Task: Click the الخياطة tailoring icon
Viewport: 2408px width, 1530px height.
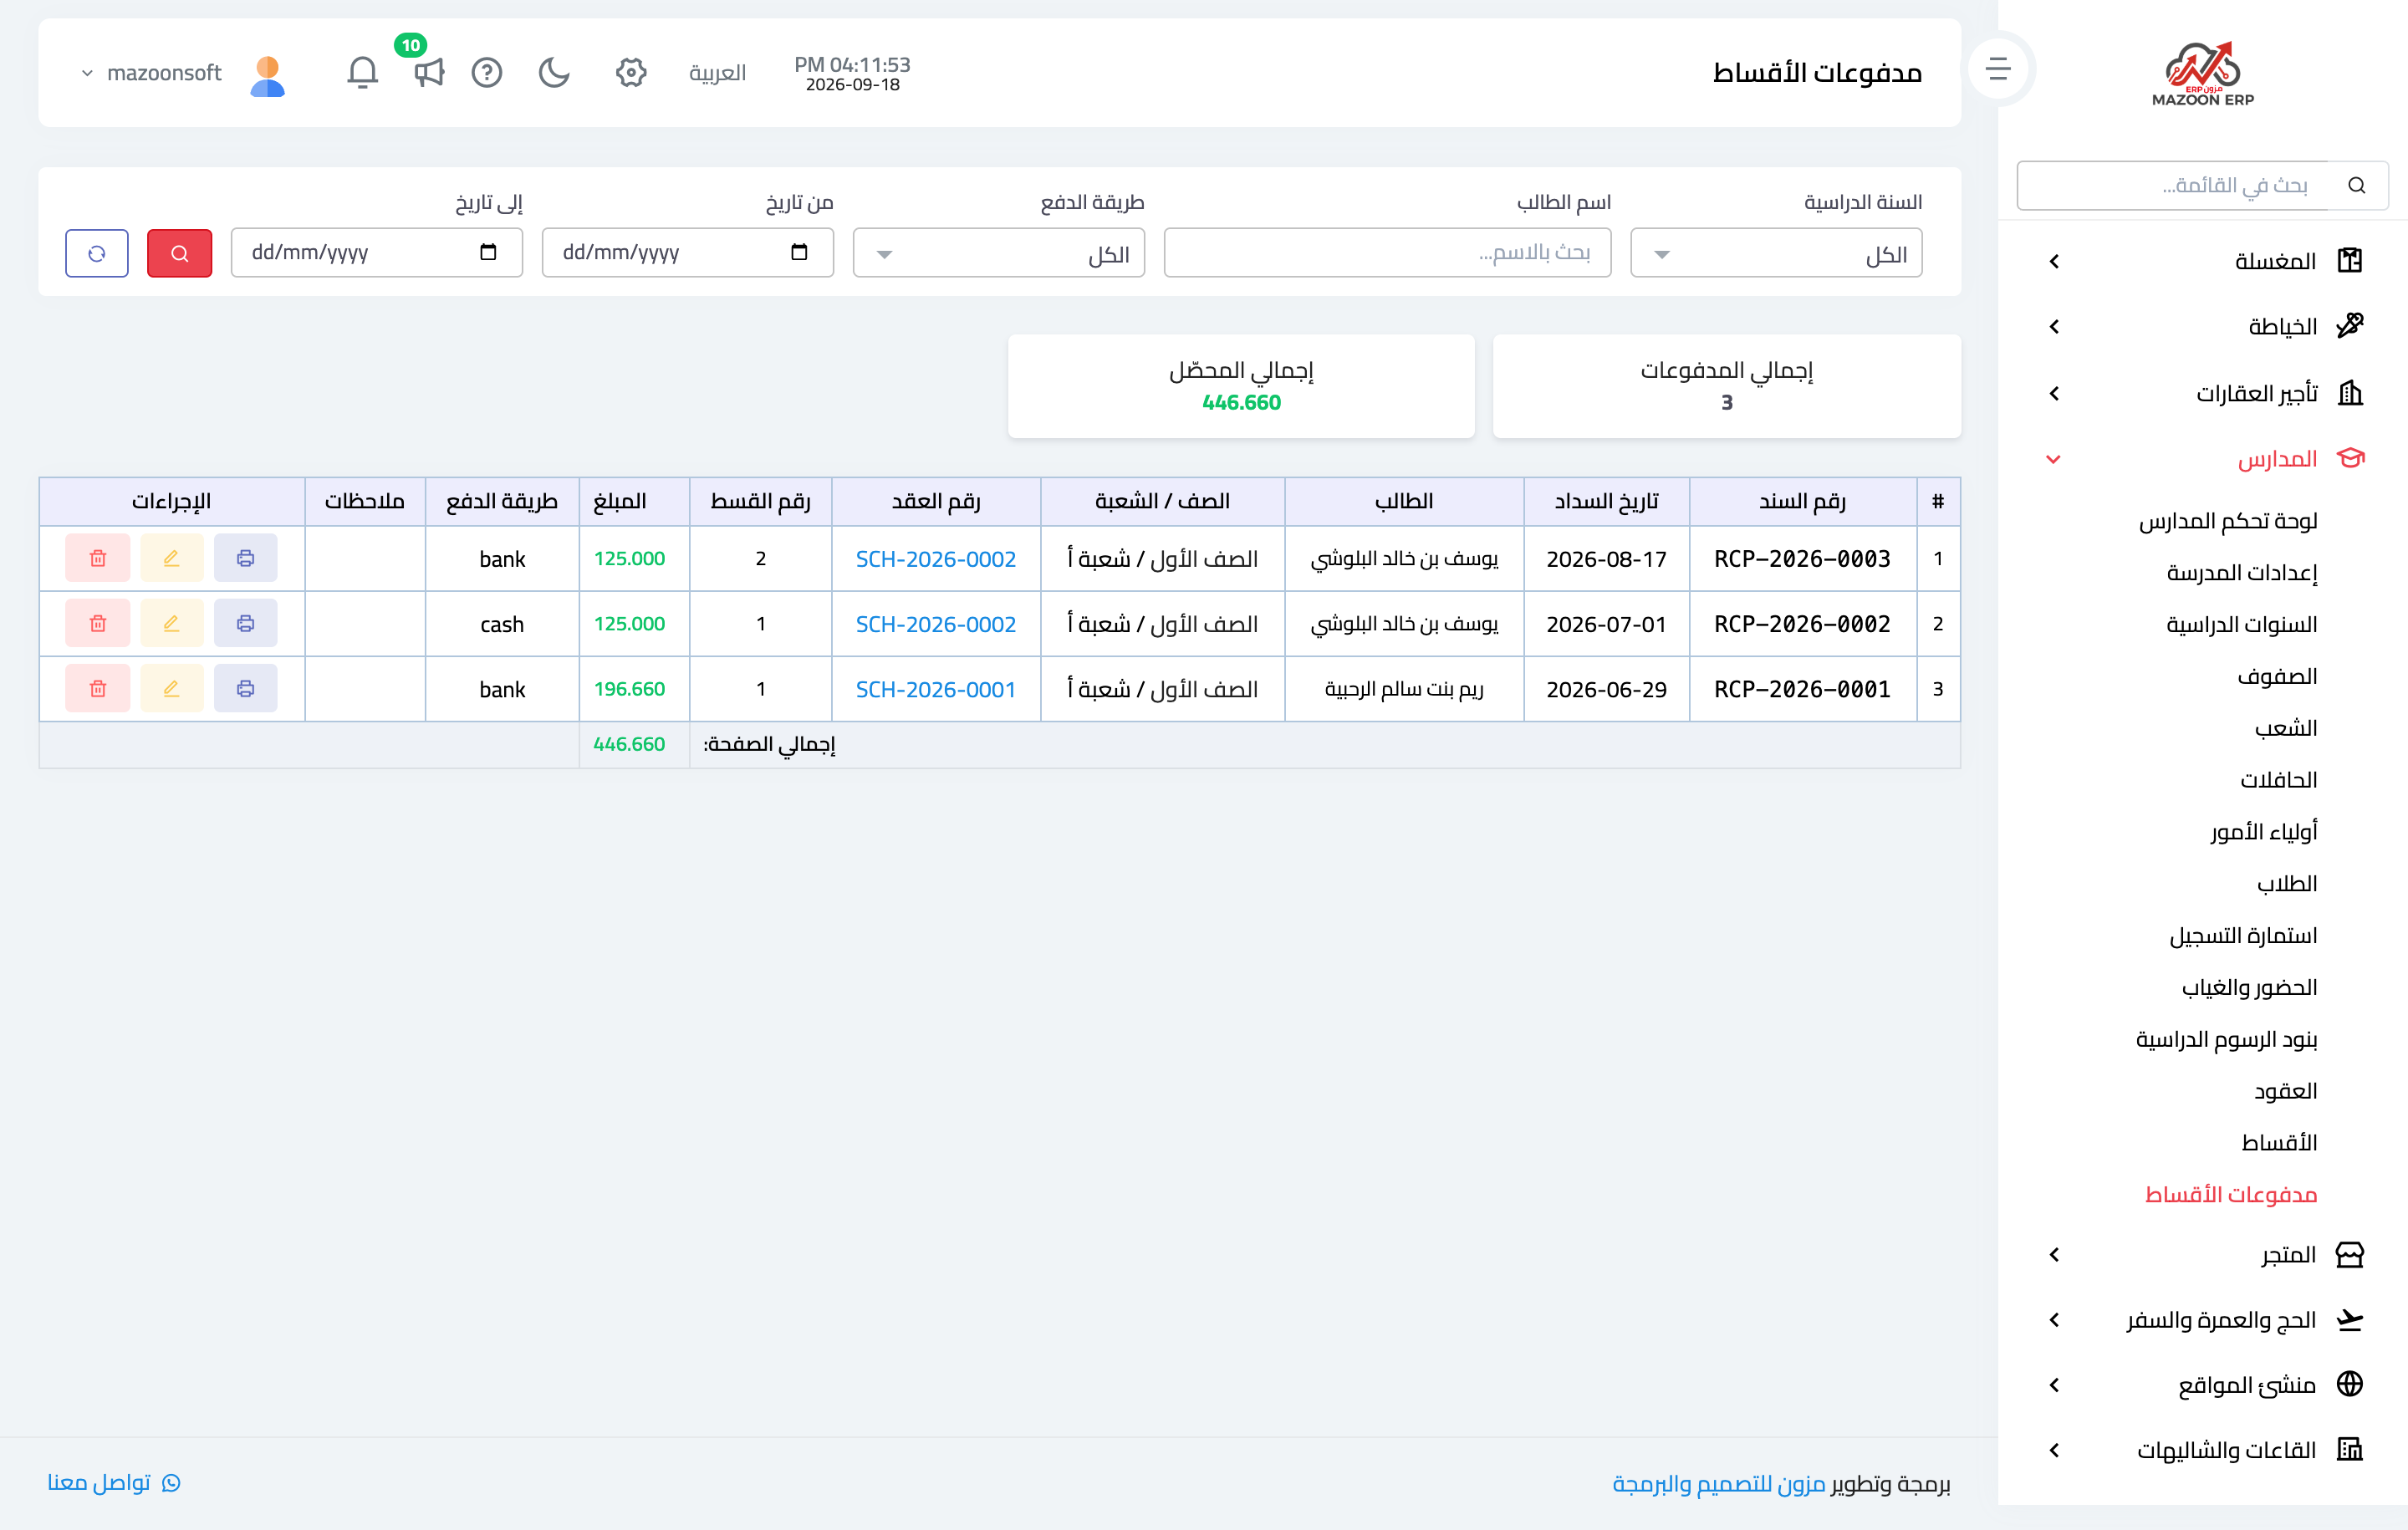Action: pos(2350,326)
